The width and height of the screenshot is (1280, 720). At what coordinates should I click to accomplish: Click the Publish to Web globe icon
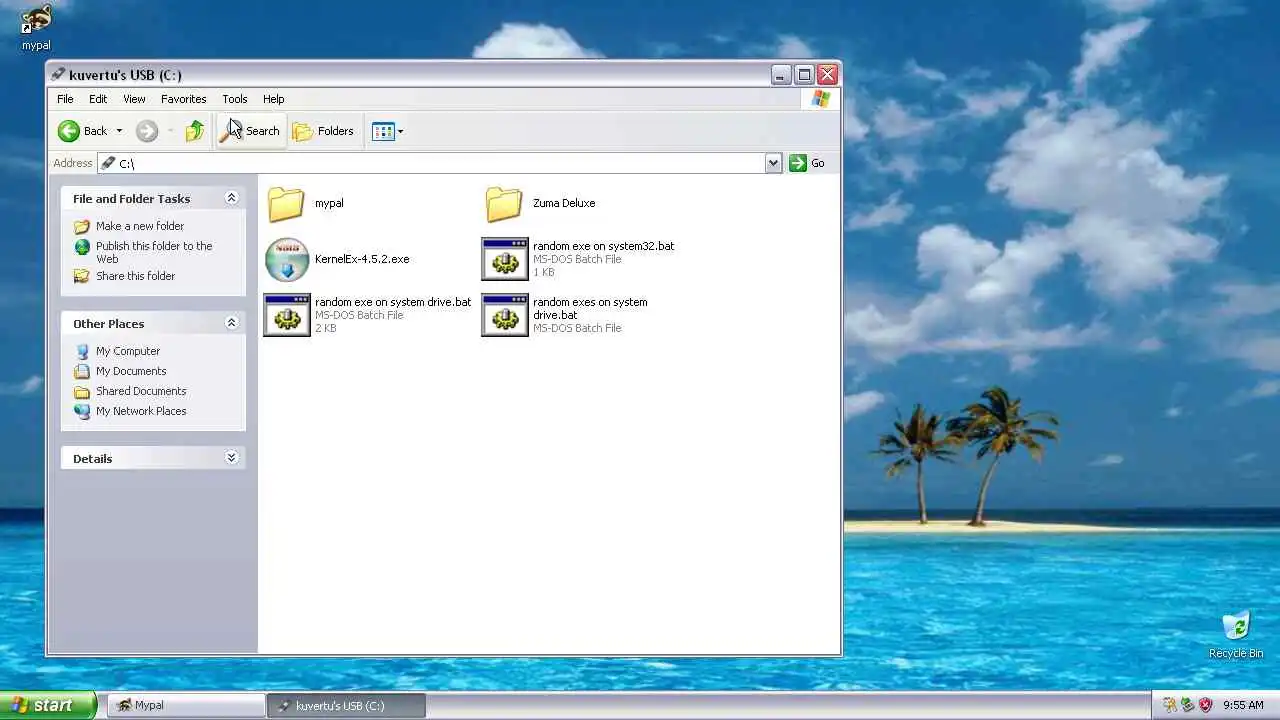click(x=82, y=247)
